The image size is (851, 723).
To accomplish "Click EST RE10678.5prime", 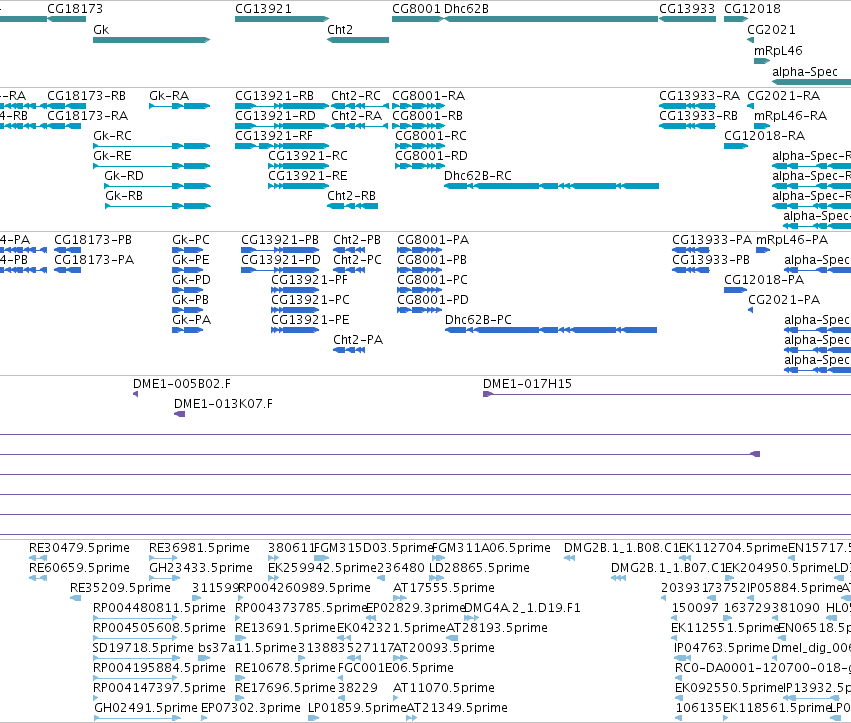I will coord(240,678).
